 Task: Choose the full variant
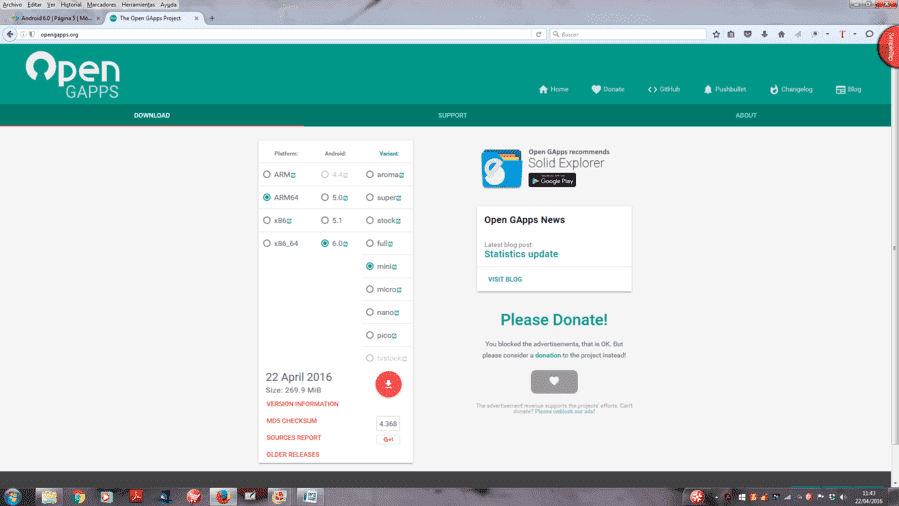tap(370, 243)
